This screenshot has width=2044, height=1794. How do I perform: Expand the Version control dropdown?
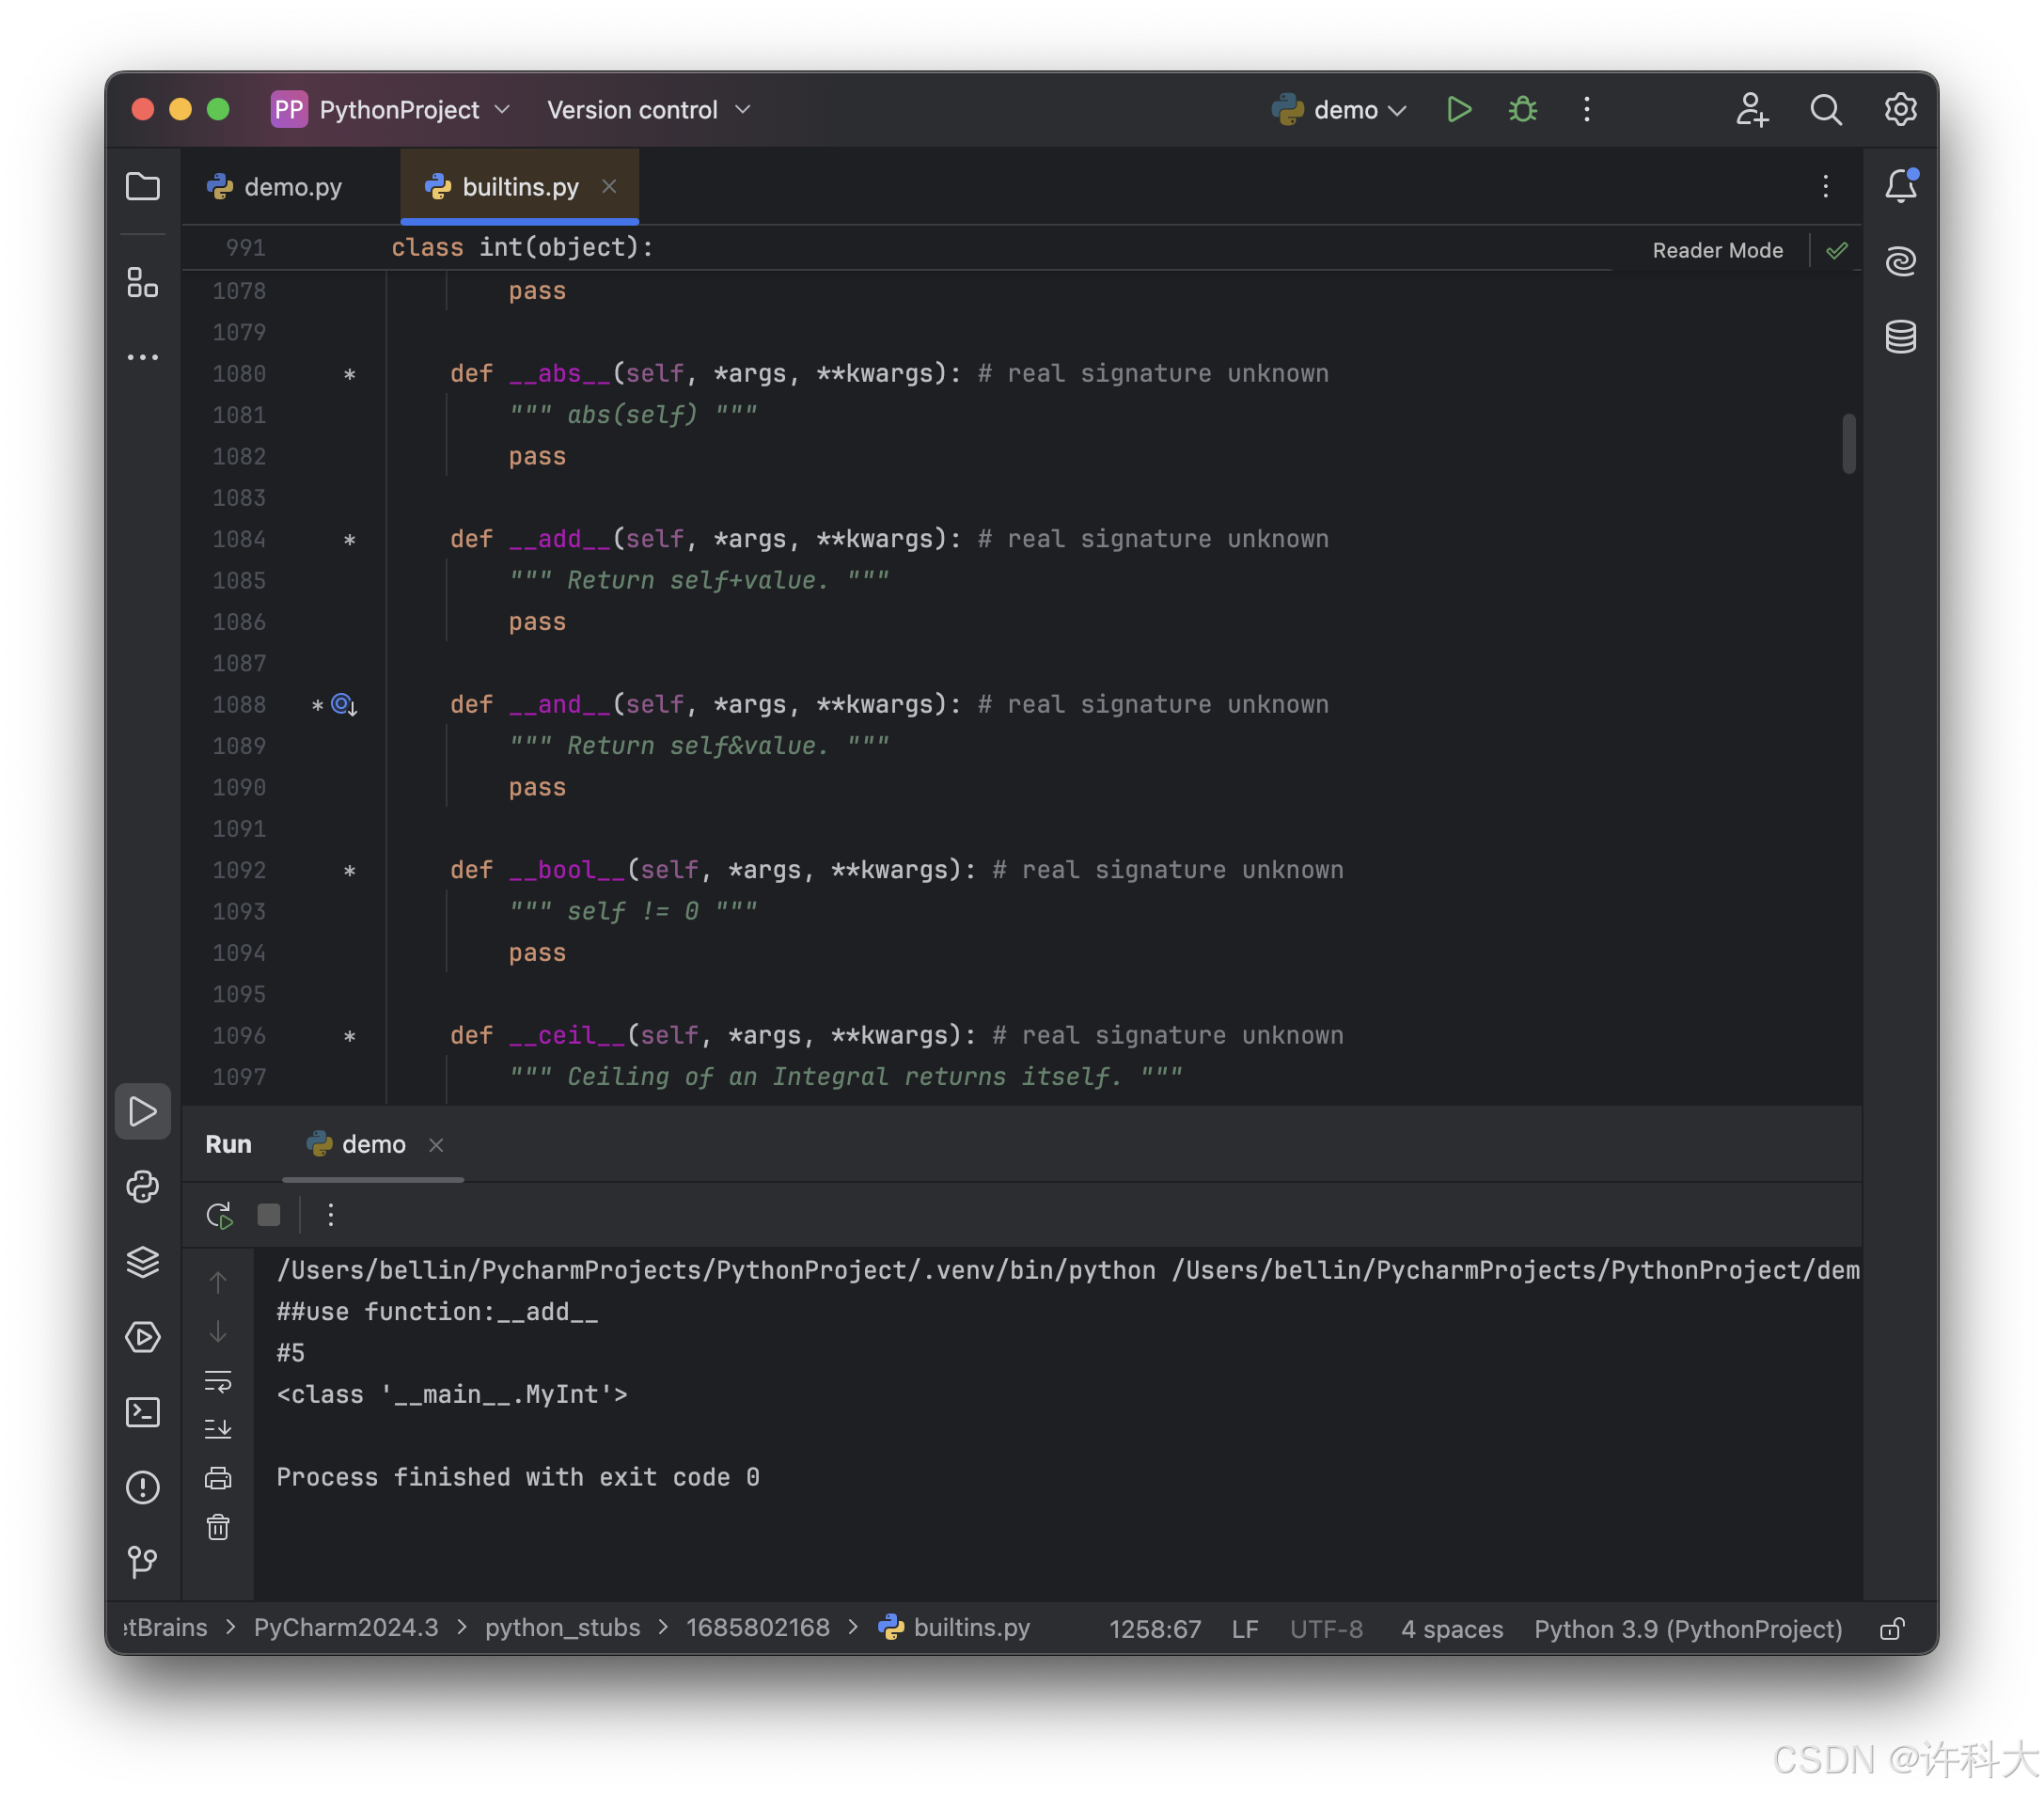click(x=648, y=109)
